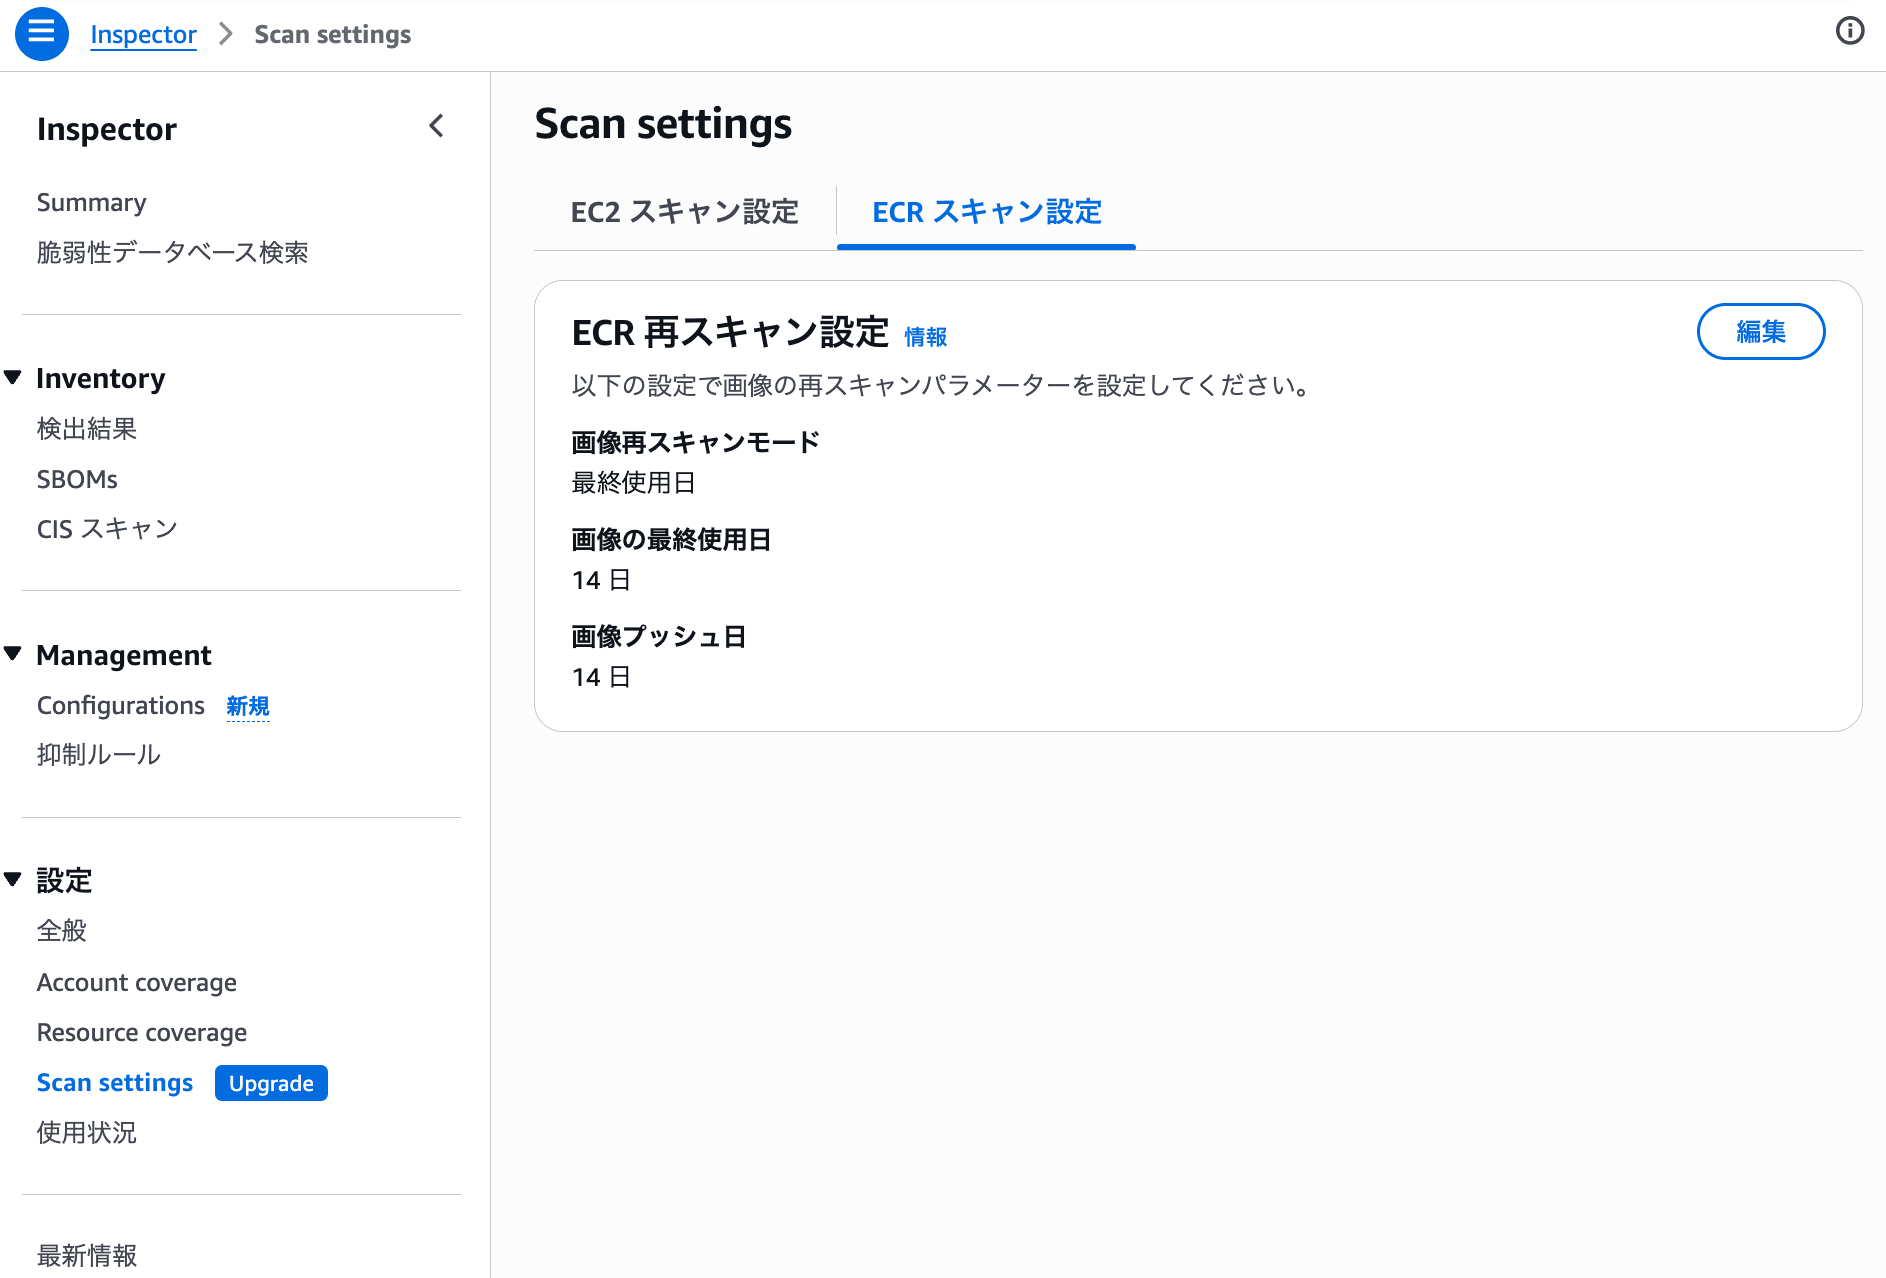Open 最新情報 at sidebar bottom
Image resolution: width=1886 pixels, height=1278 pixels.
click(x=87, y=1255)
